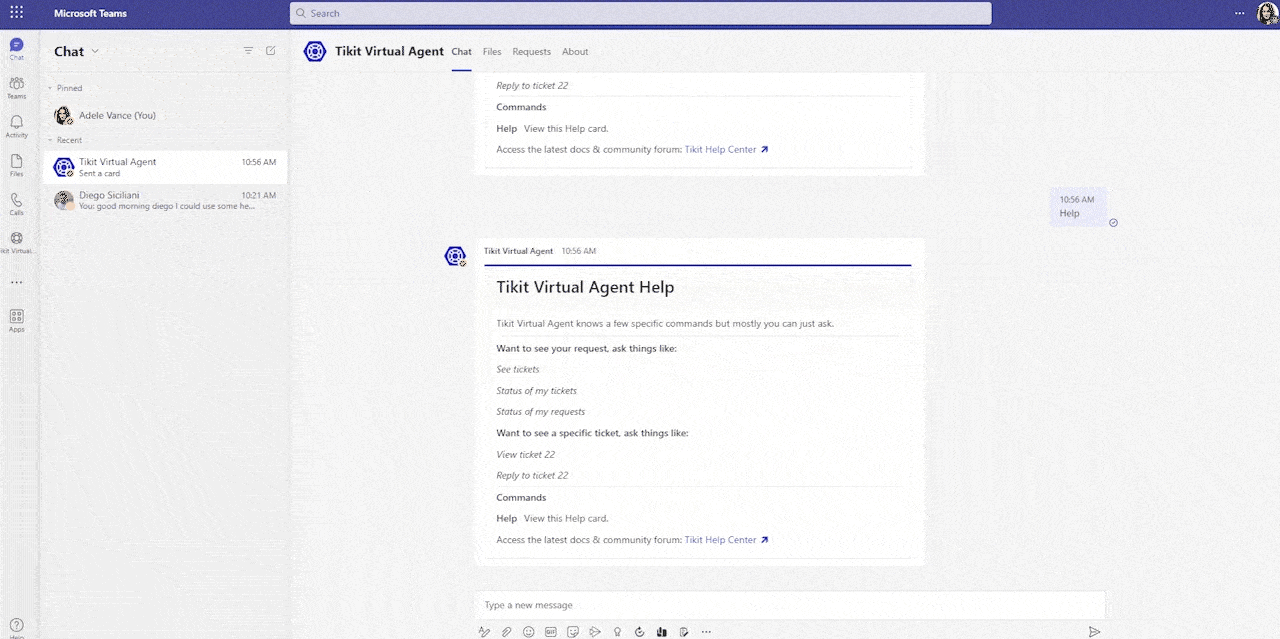This screenshot has height=639, width=1280.
Task: Open the profile picture account menu
Action: point(1267,13)
